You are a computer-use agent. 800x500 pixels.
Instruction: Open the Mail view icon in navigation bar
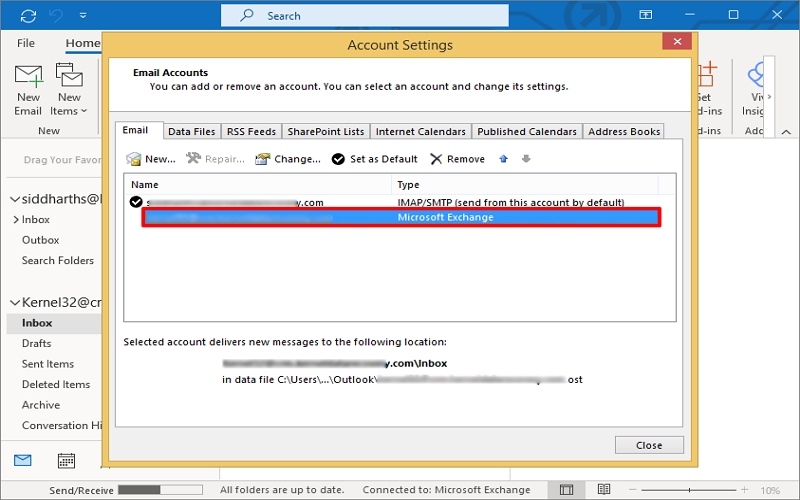pyautogui.click(x=22, y=461)
